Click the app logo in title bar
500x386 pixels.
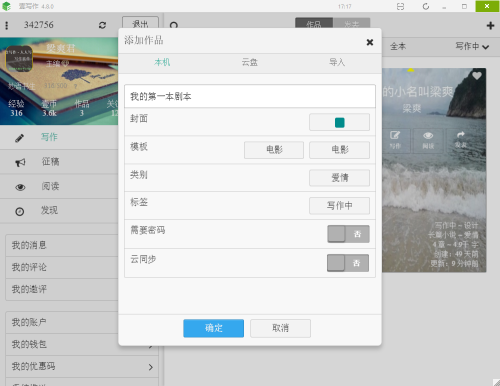click(6, 6)
